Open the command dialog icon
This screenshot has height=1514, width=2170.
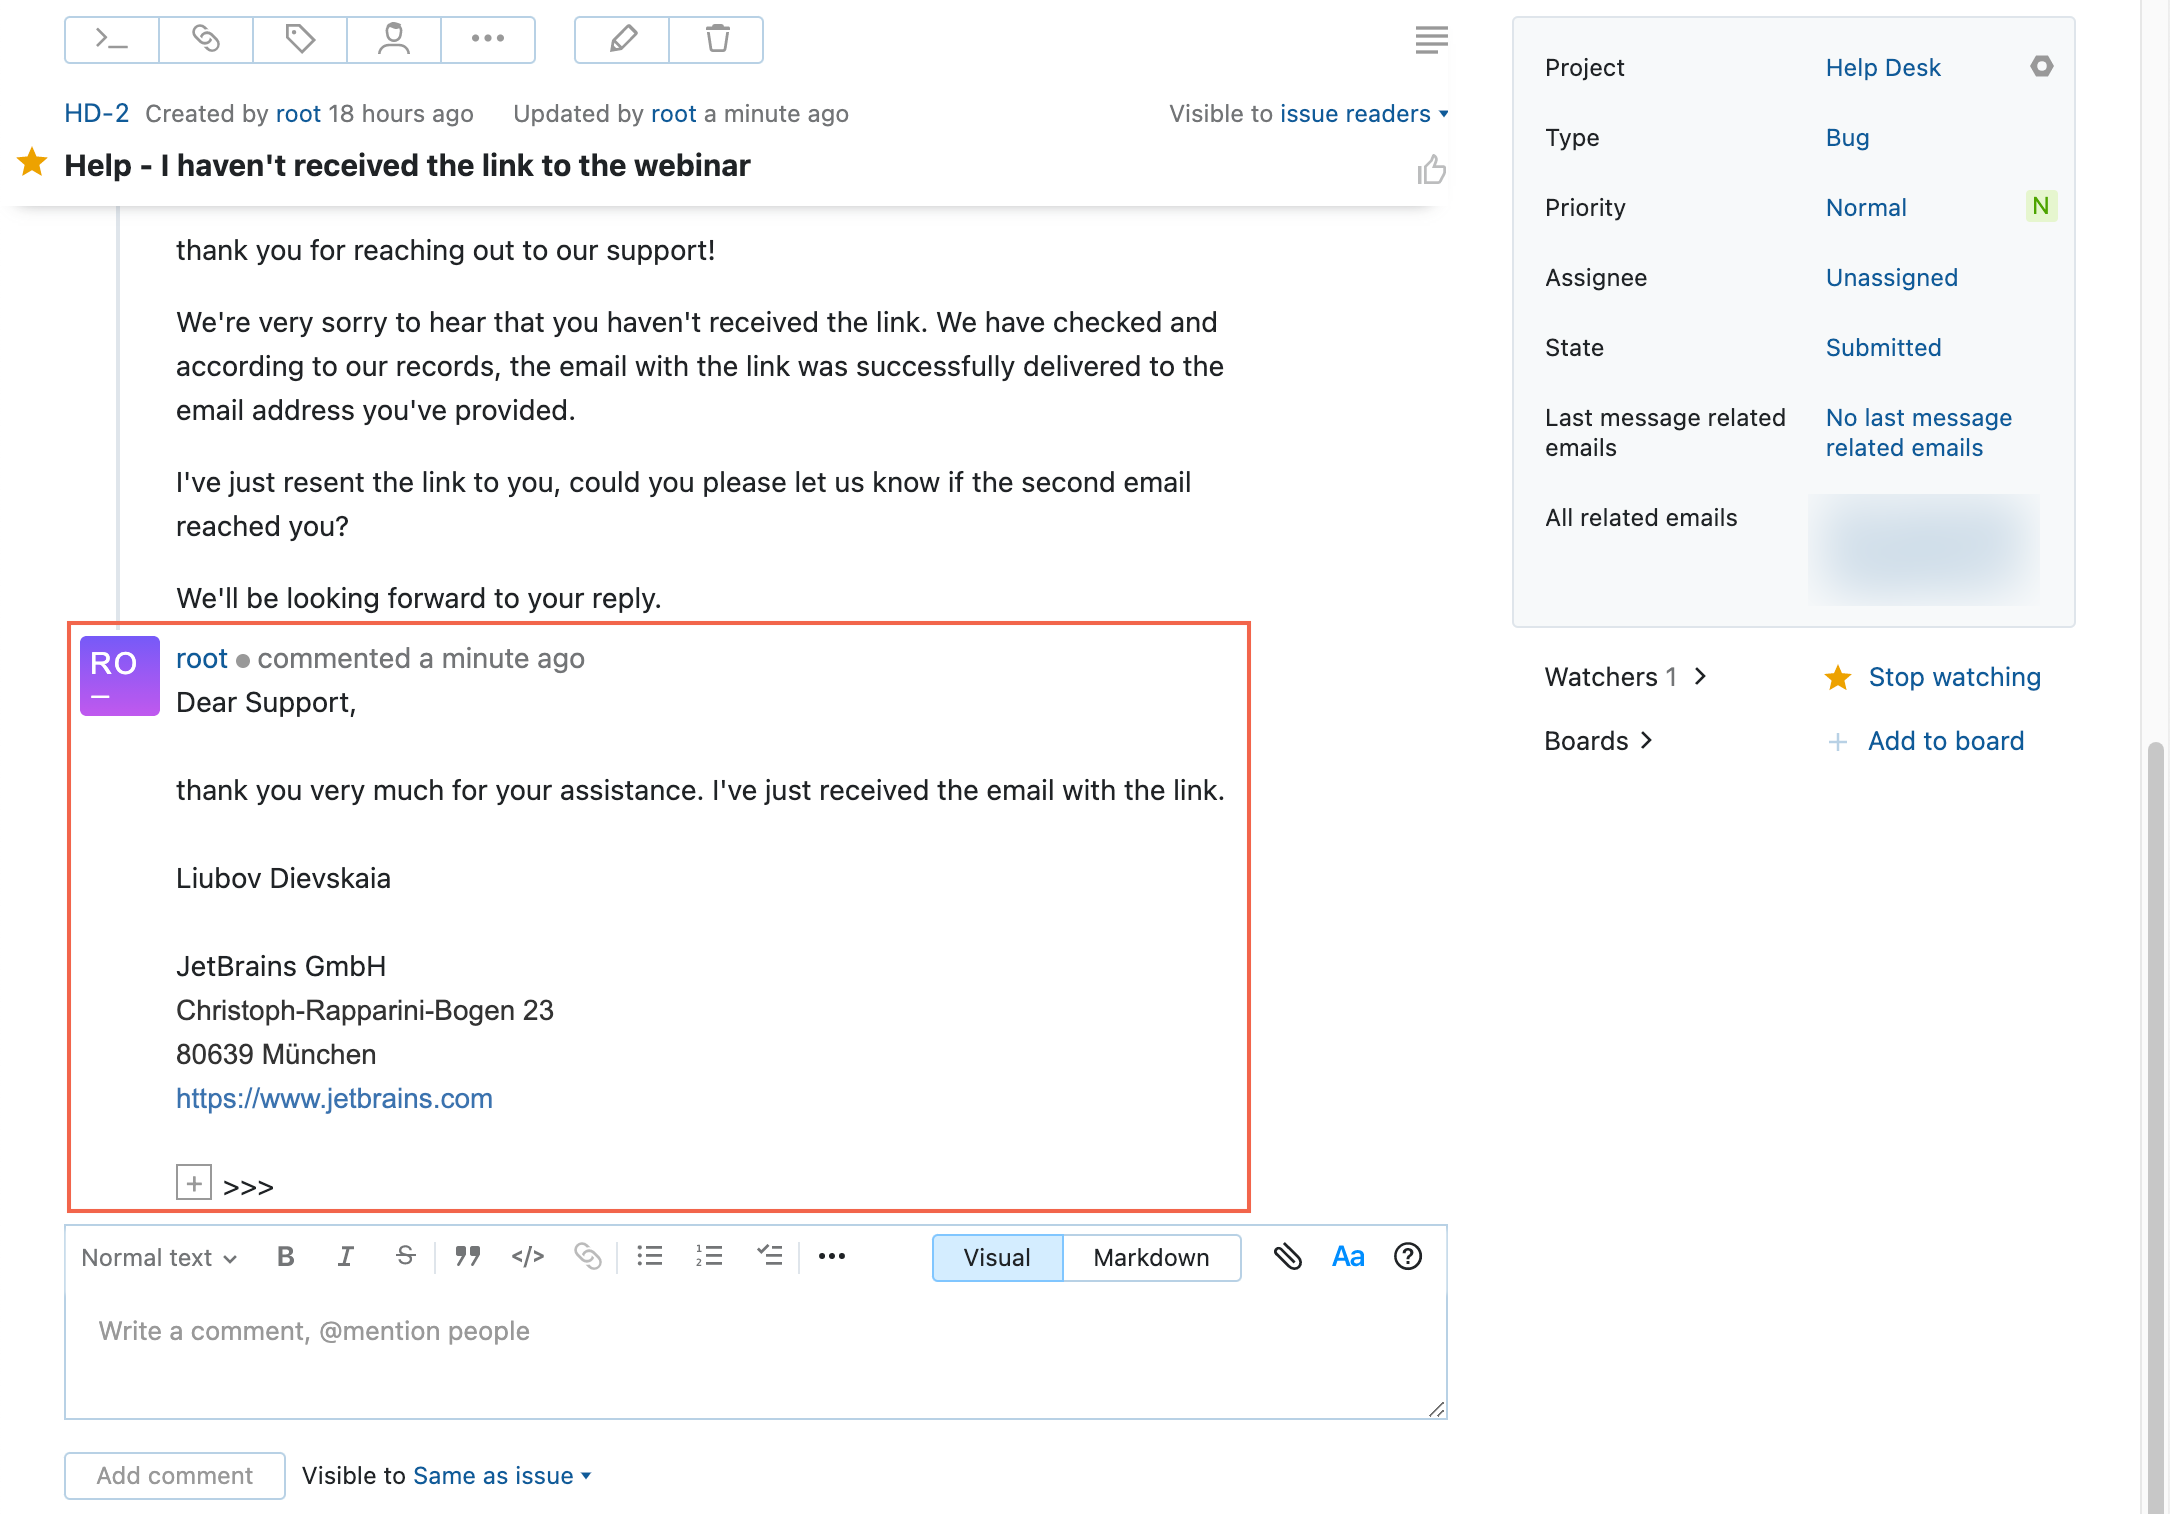111,40
